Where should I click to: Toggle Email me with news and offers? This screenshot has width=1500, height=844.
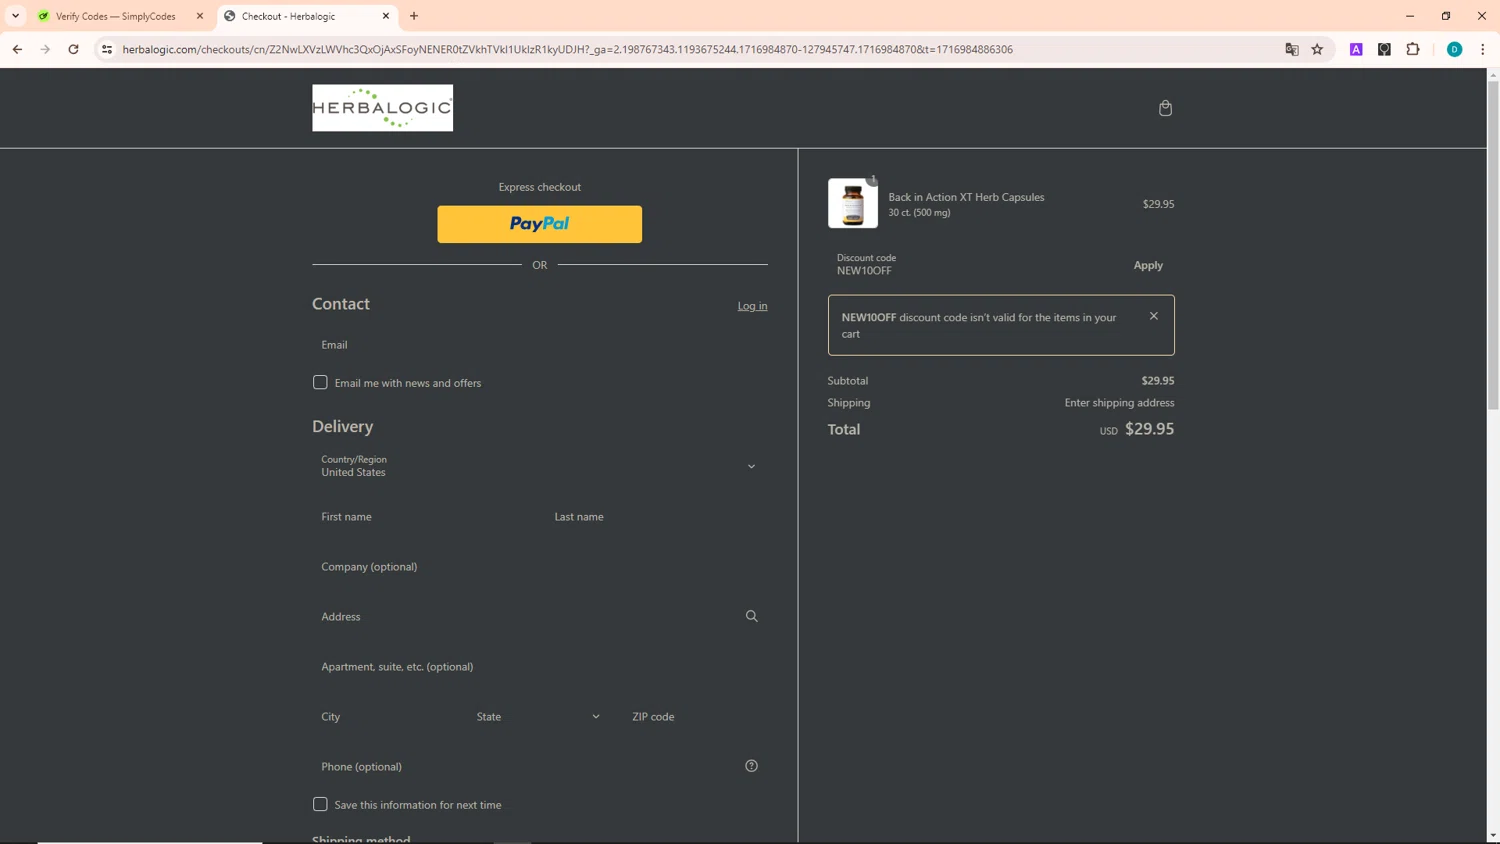320,382
